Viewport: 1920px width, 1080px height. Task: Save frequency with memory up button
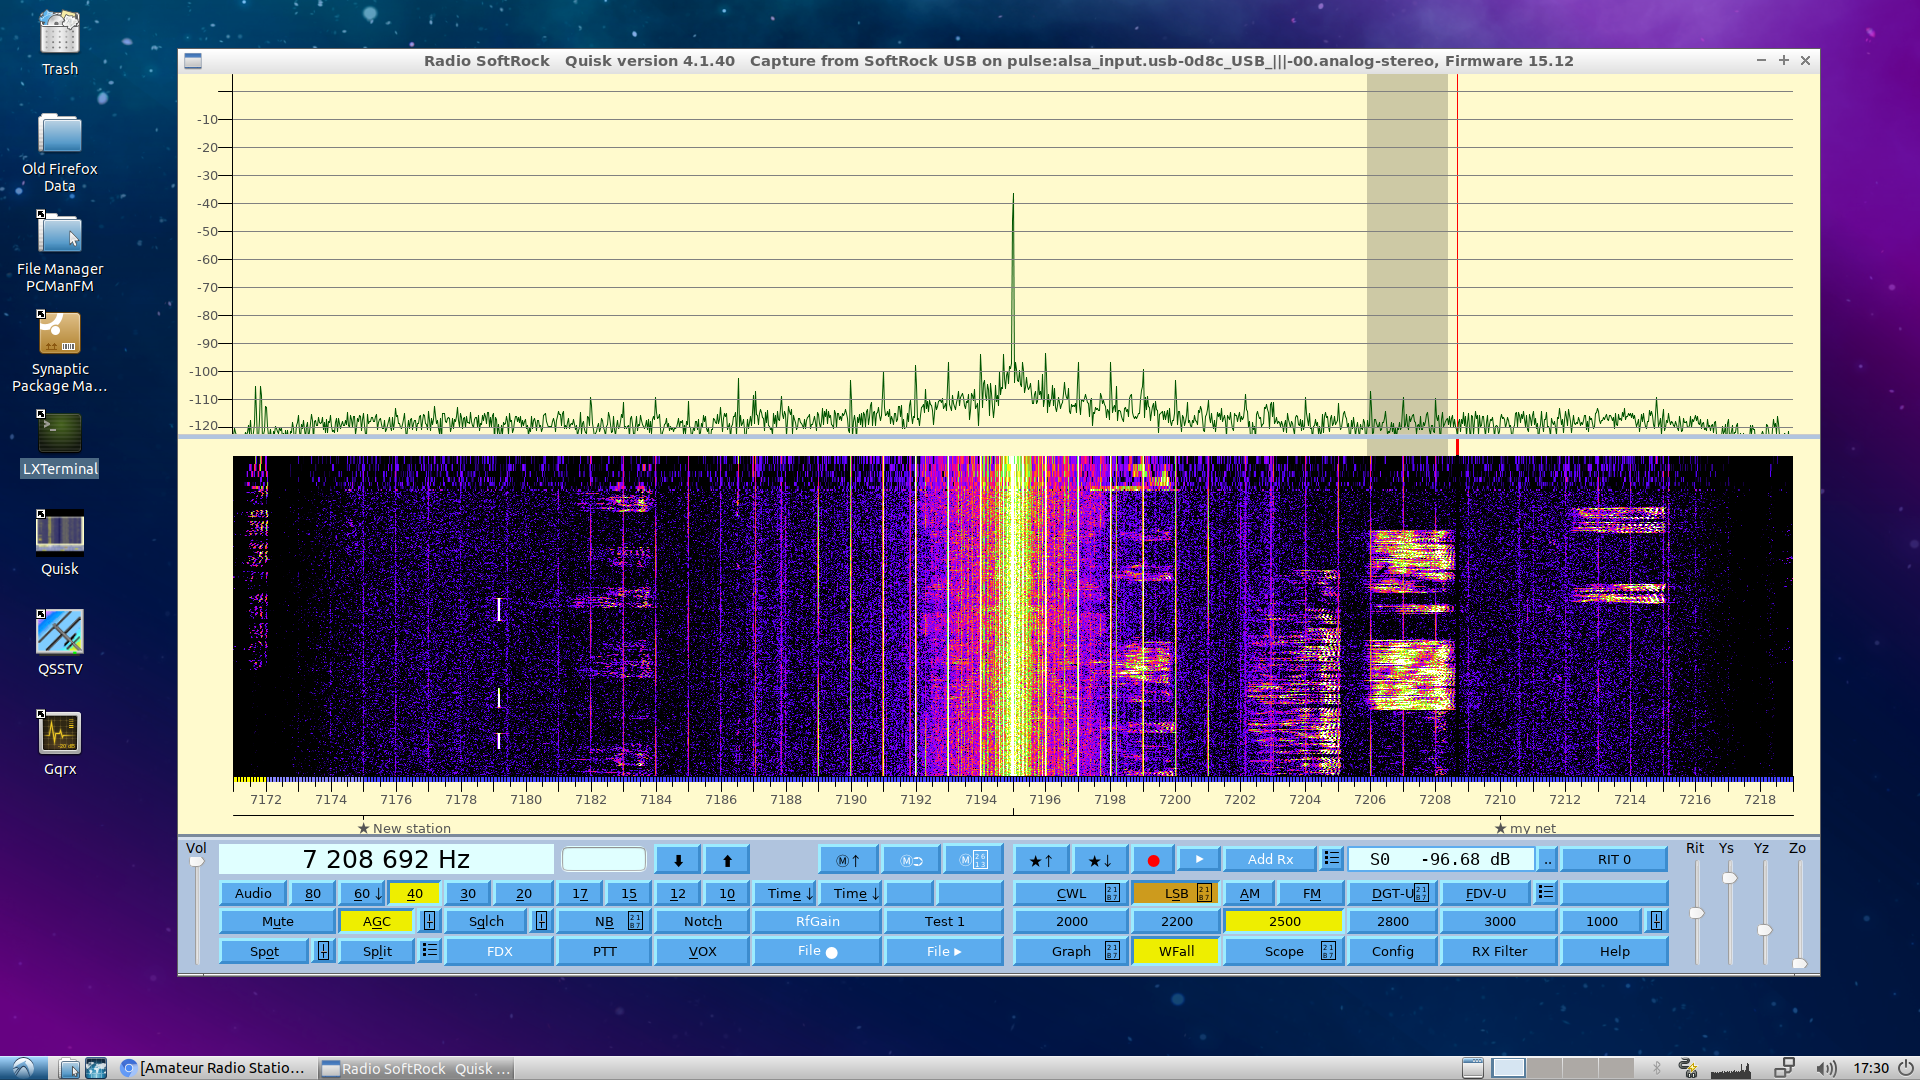[848, 860]
